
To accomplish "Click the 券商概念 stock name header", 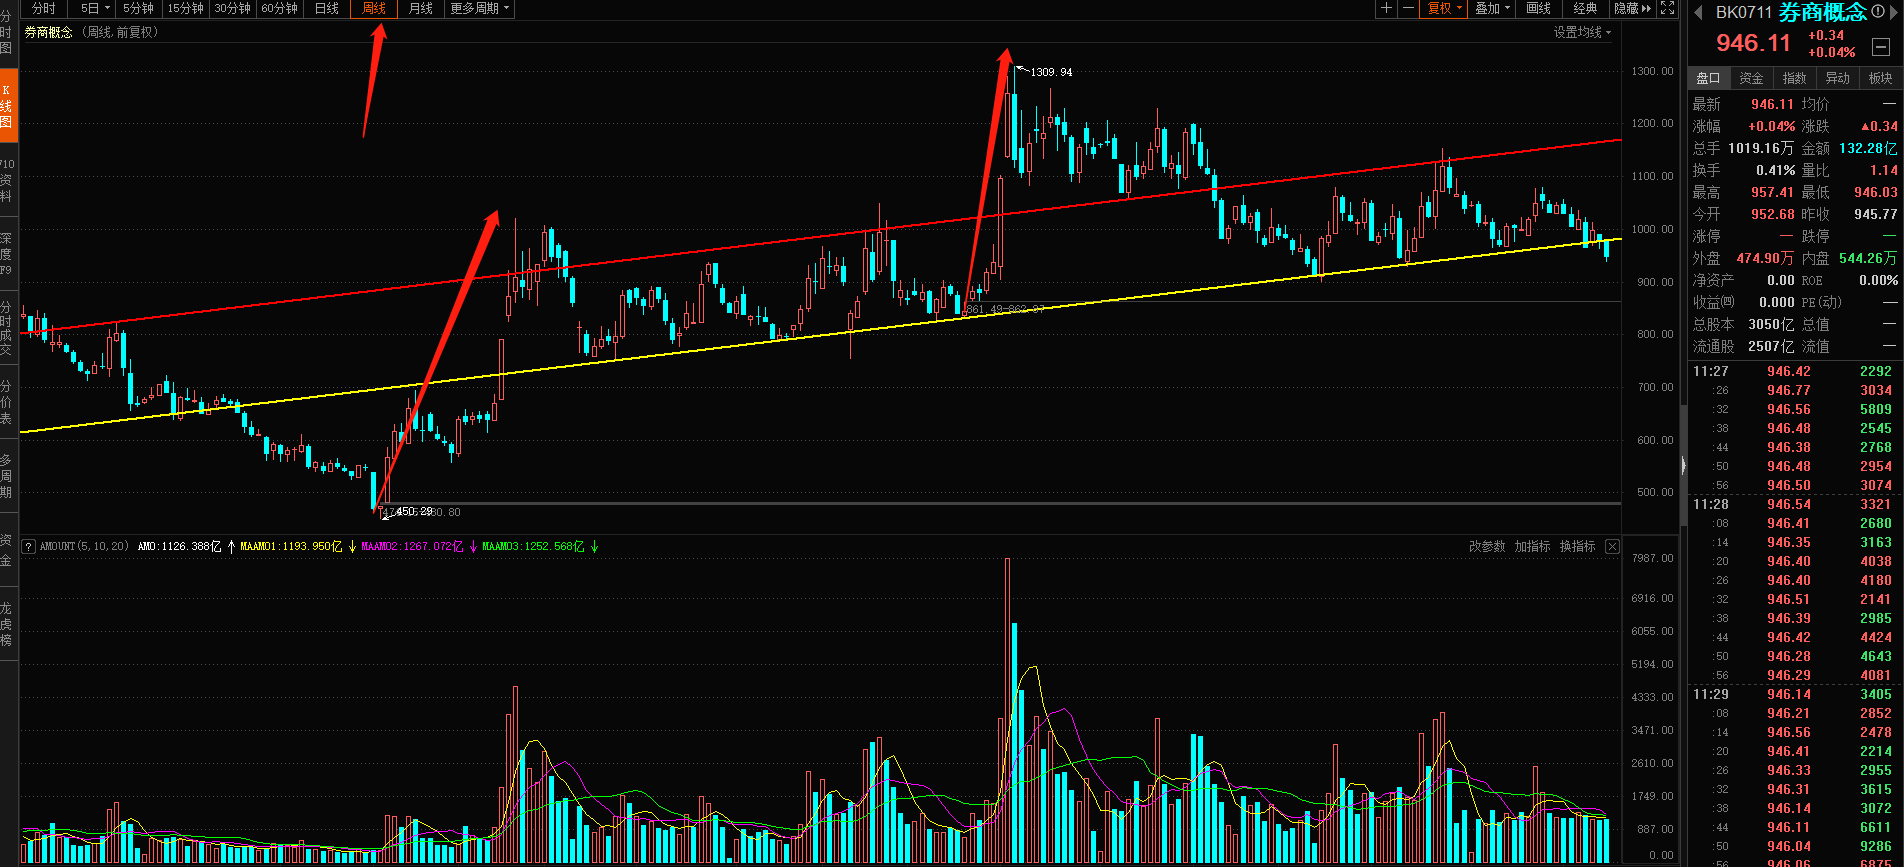I will (1822, 12).
